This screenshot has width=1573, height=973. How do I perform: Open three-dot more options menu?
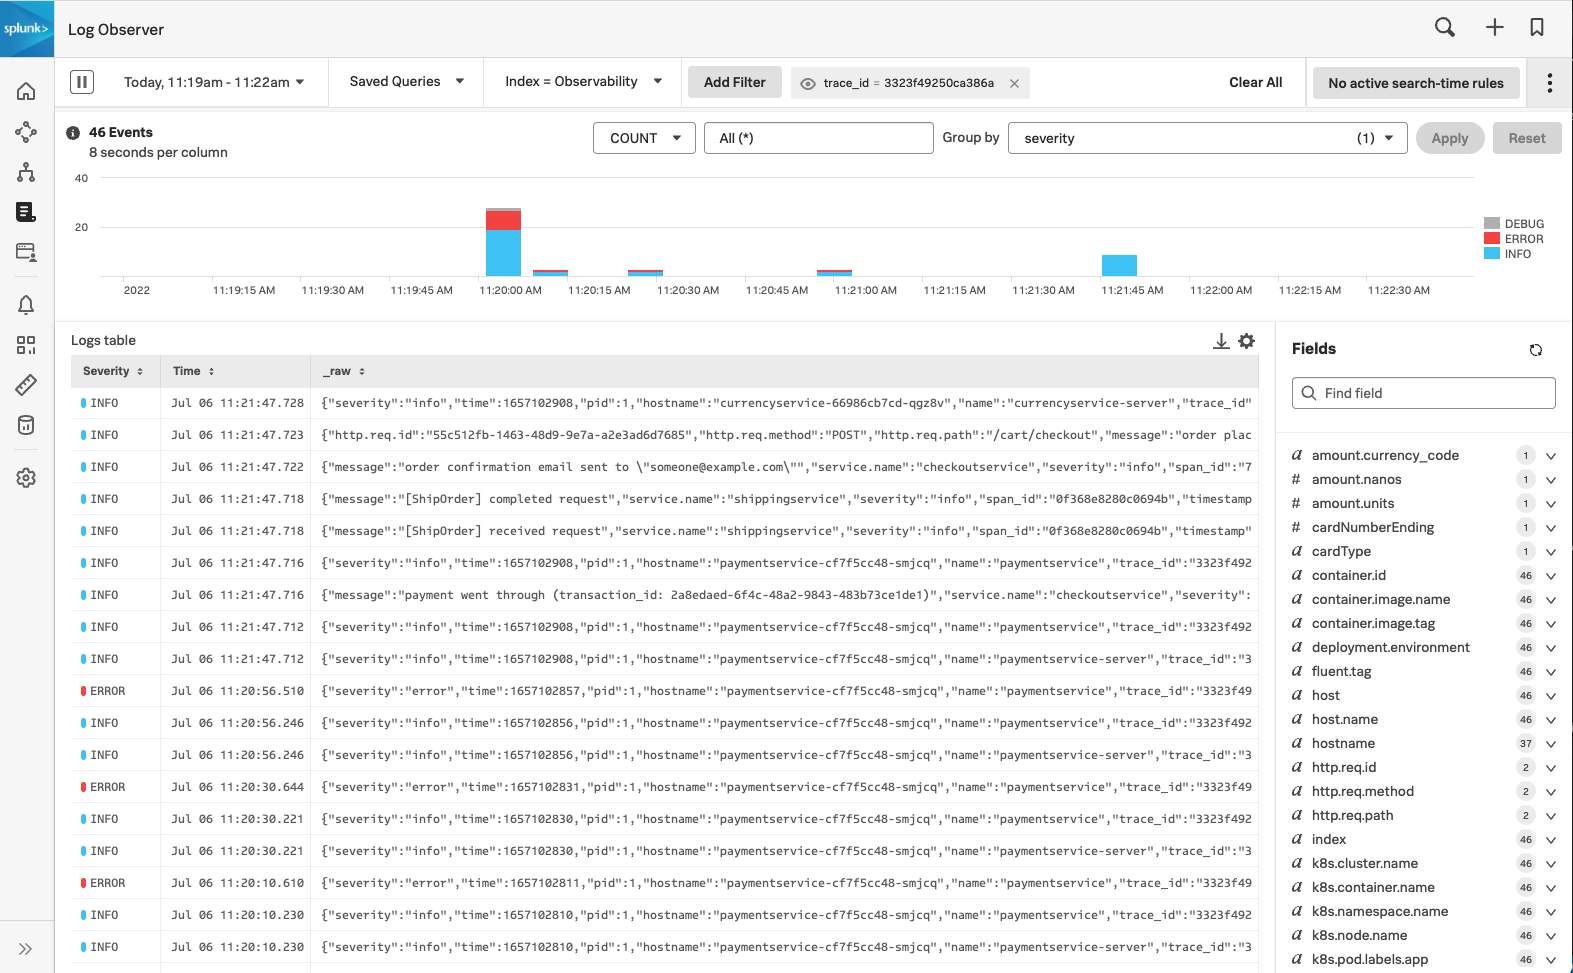pyautogui.click(x=1550, y=83)
